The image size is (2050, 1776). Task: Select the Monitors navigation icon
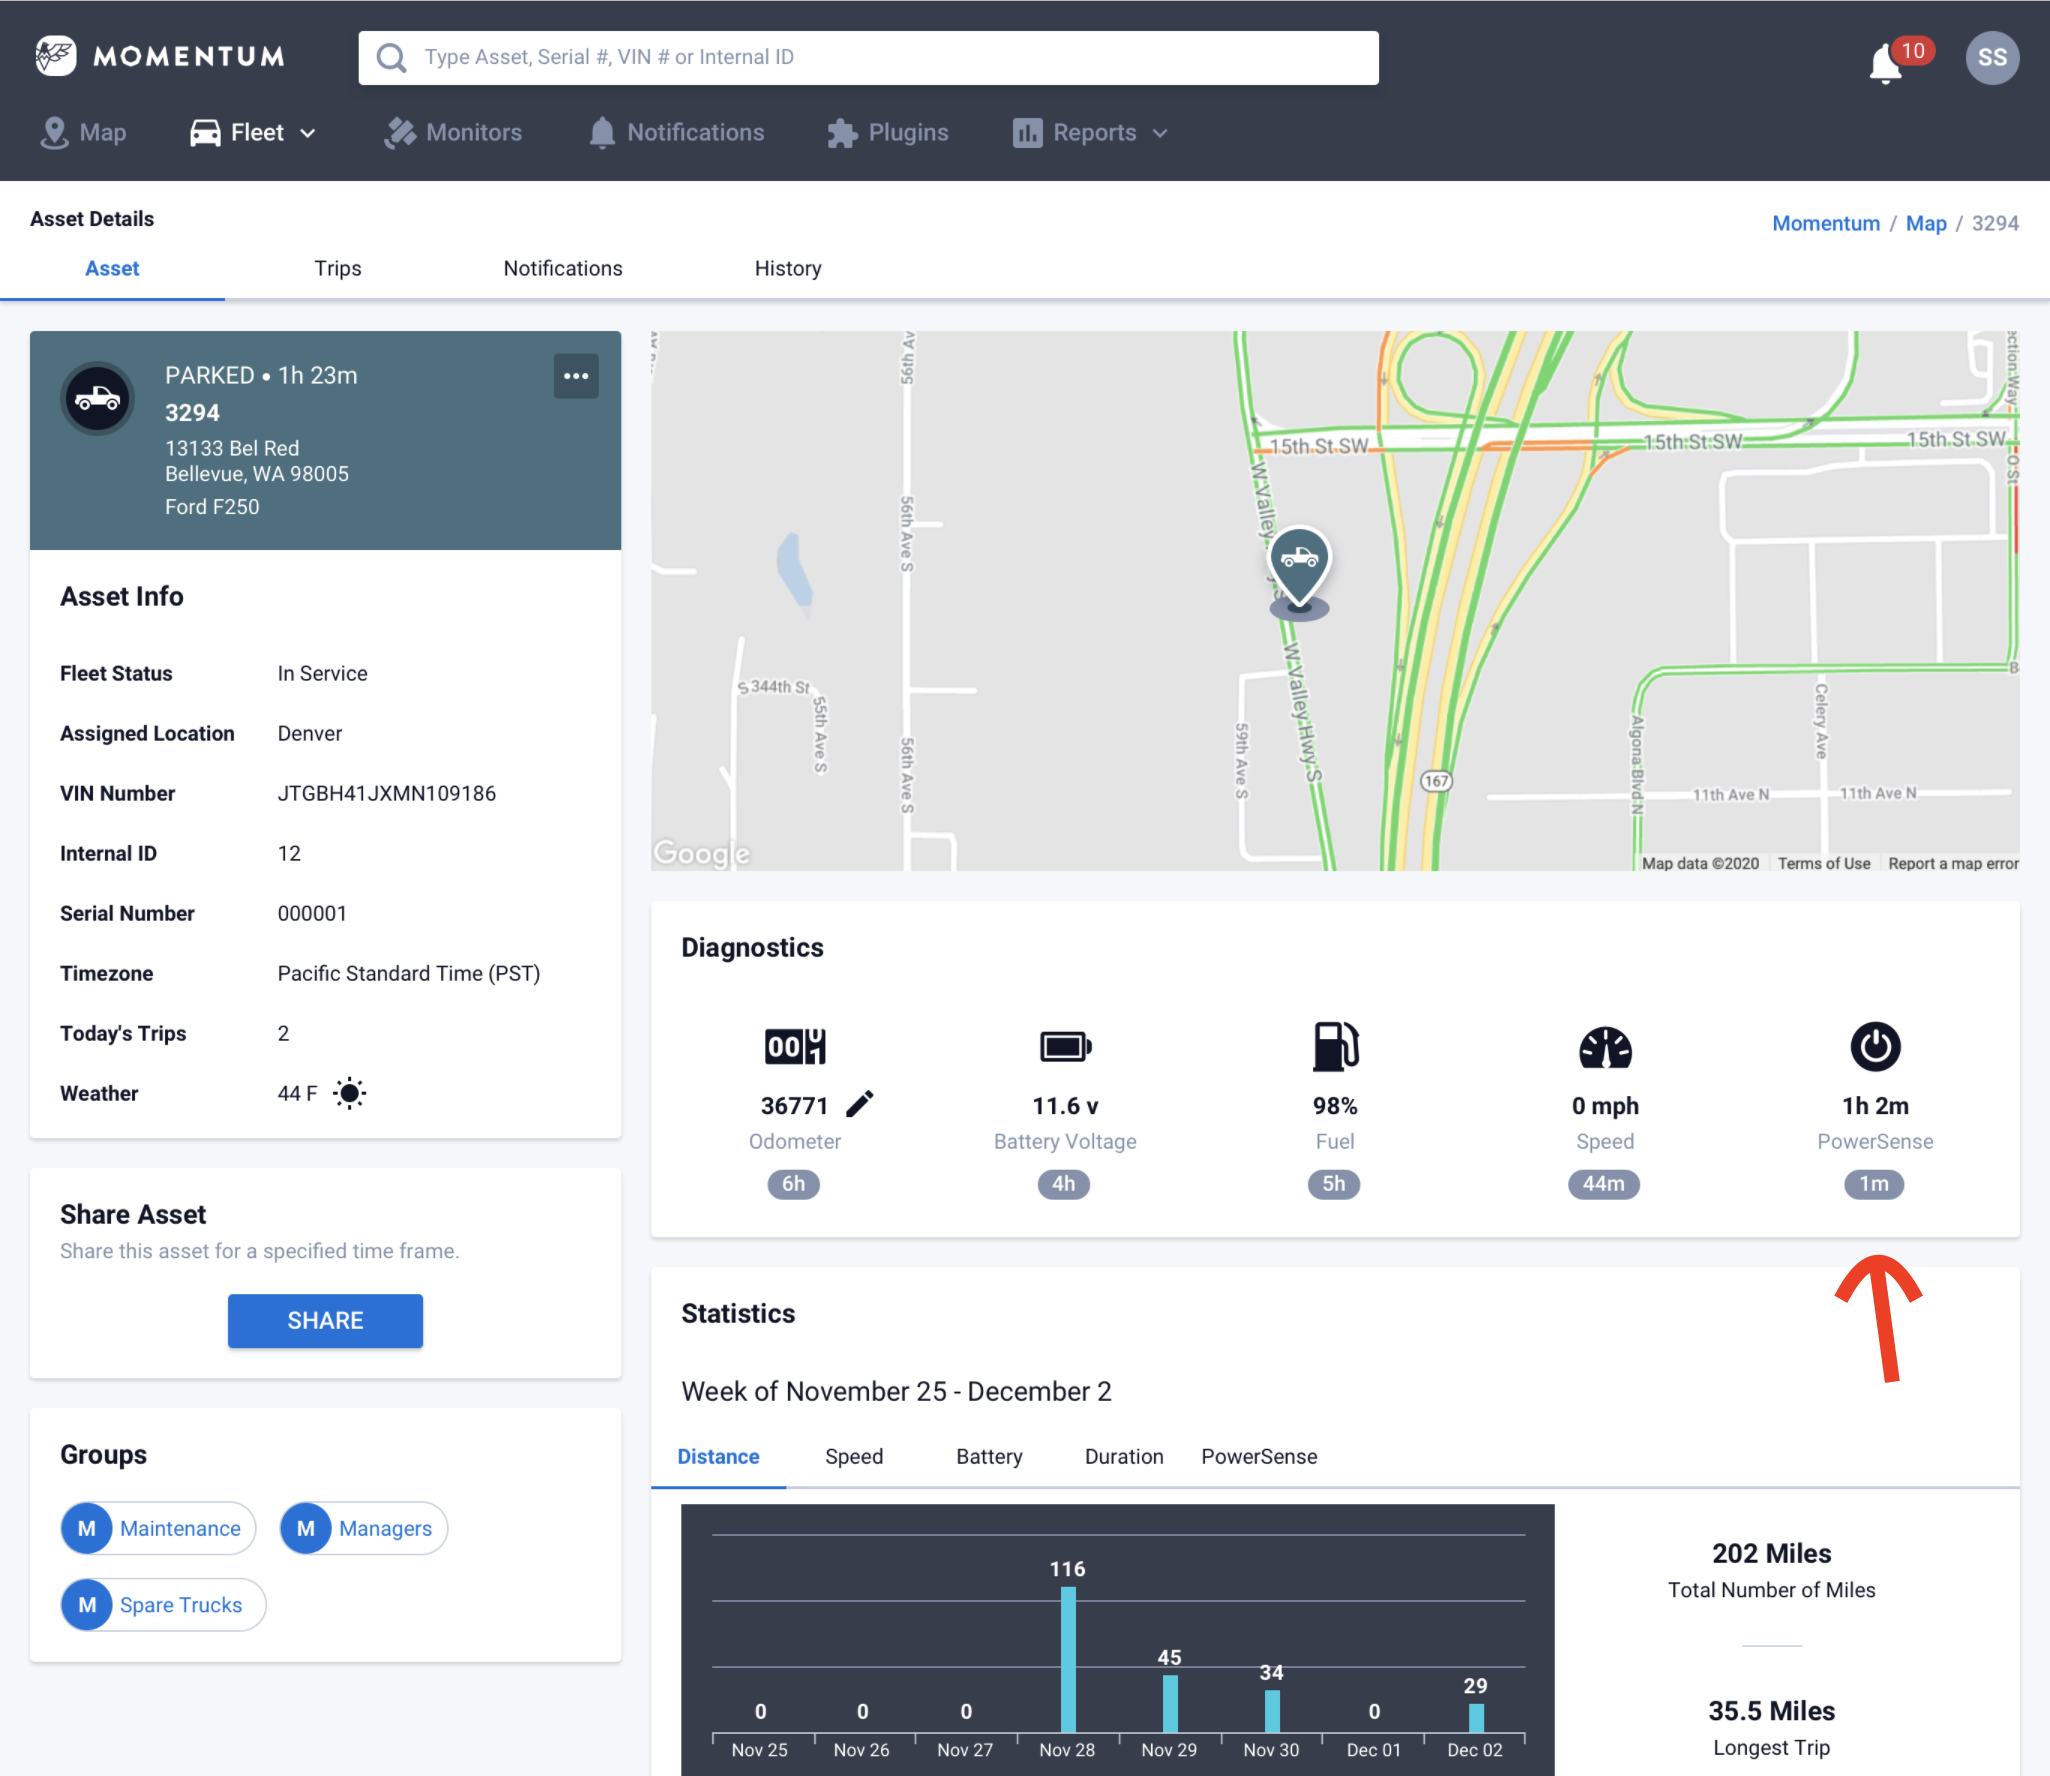click(399, 132)
